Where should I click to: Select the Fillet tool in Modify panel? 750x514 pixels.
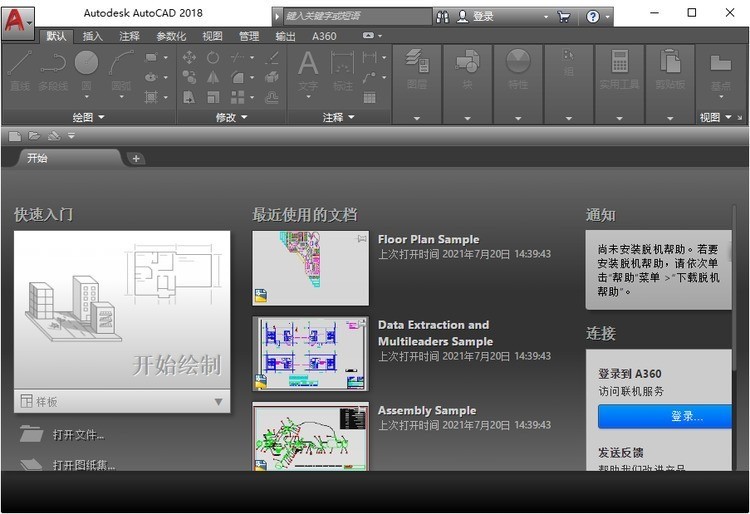click(x=237, y=77)
